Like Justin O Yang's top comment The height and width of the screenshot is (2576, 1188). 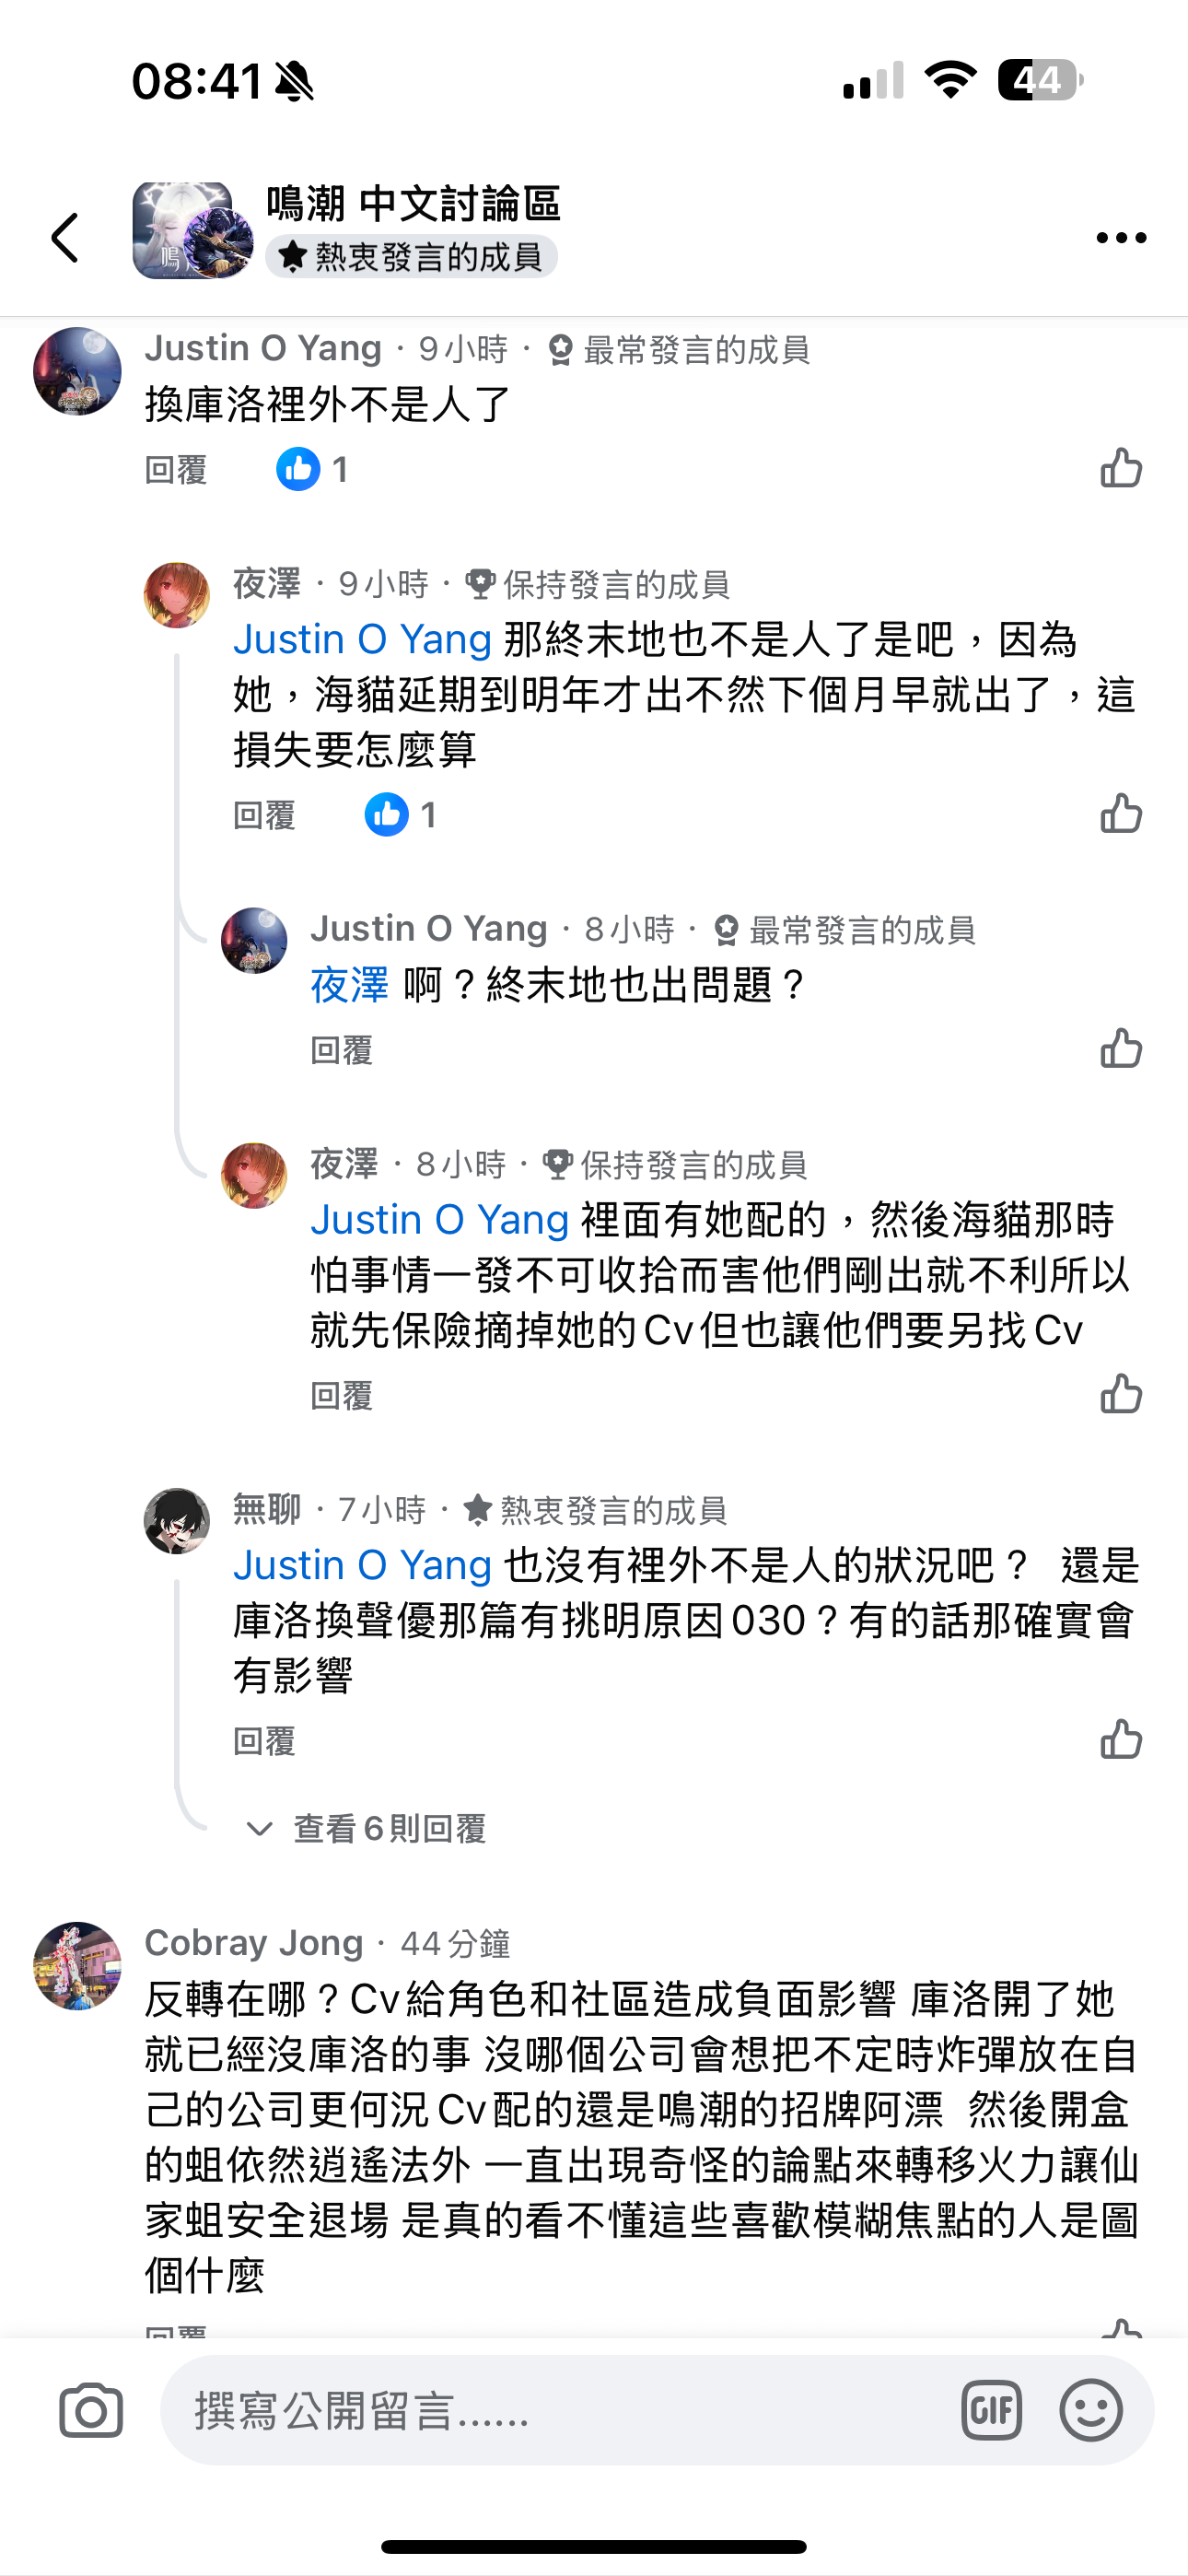click(1121, 468)
